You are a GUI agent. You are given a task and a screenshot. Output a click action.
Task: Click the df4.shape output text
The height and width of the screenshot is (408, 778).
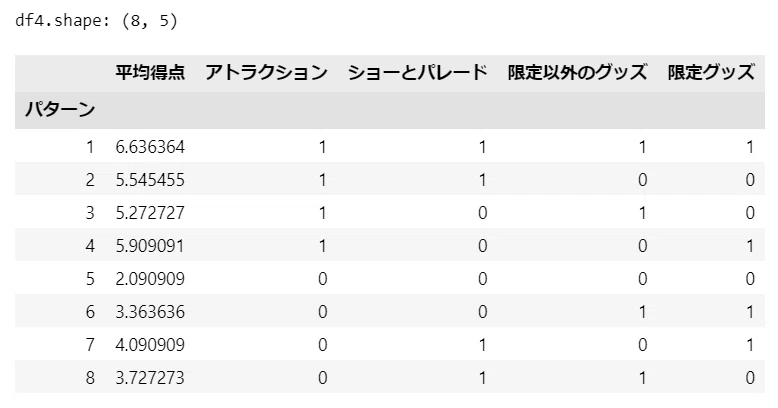point(96,21)
